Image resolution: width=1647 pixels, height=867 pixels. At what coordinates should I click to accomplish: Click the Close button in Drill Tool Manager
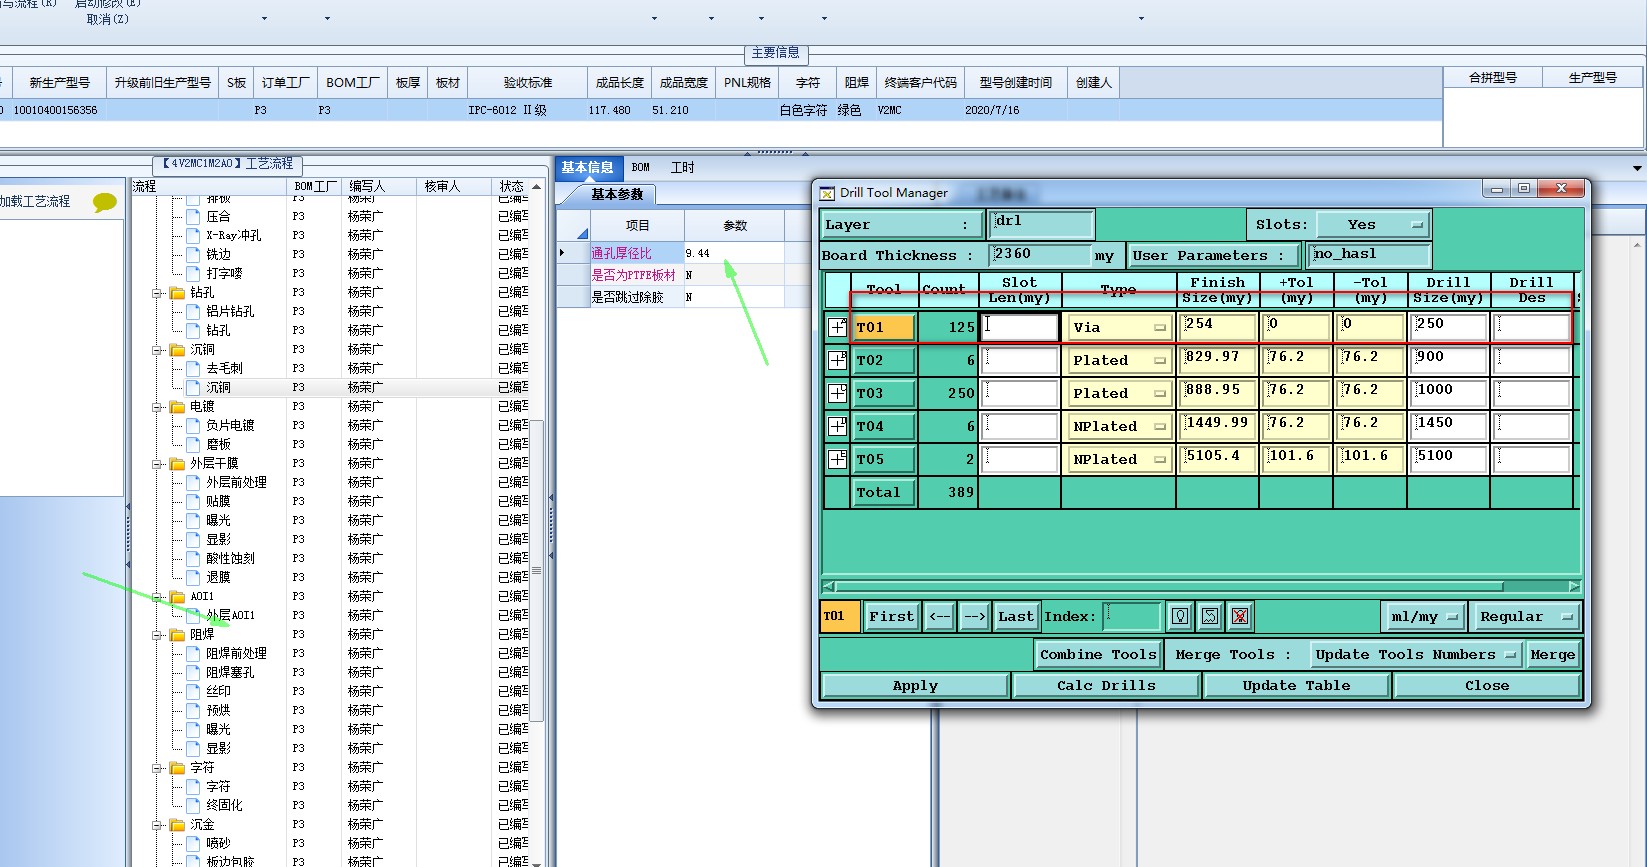click(1487, 685)
